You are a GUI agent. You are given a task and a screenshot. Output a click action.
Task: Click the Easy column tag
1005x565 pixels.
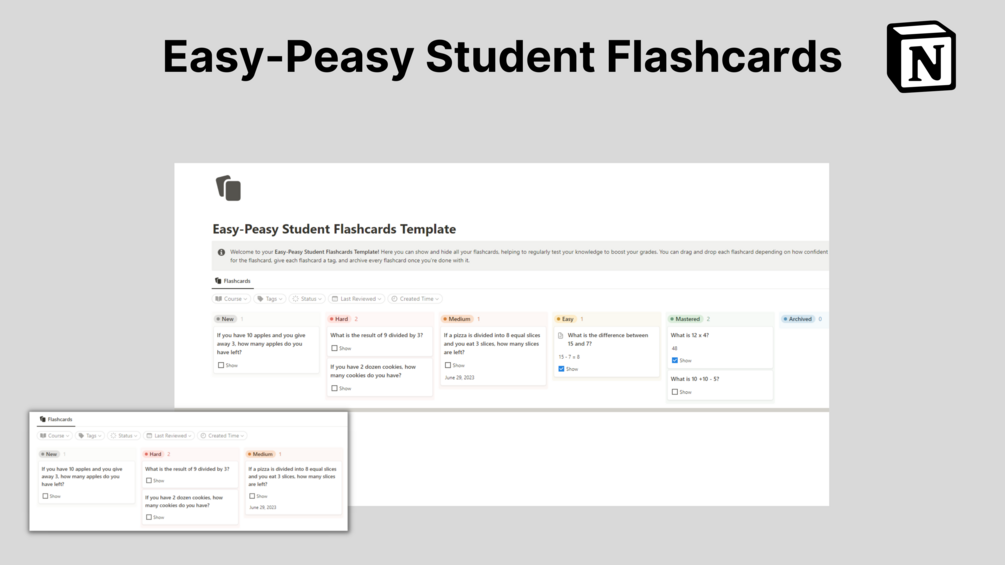coord(565,319)
